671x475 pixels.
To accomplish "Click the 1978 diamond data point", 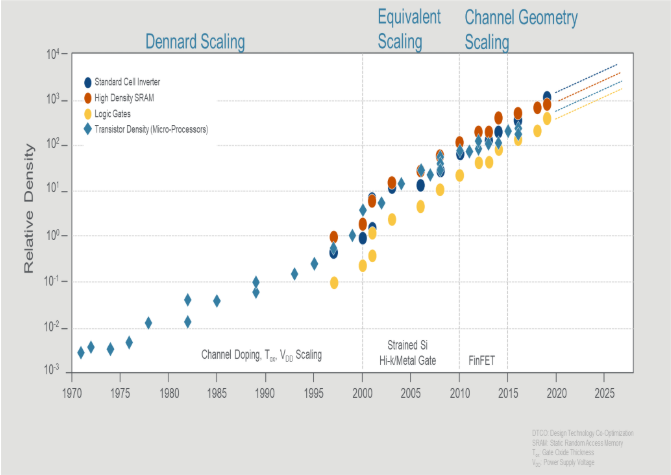I will [x=148, y=323].
